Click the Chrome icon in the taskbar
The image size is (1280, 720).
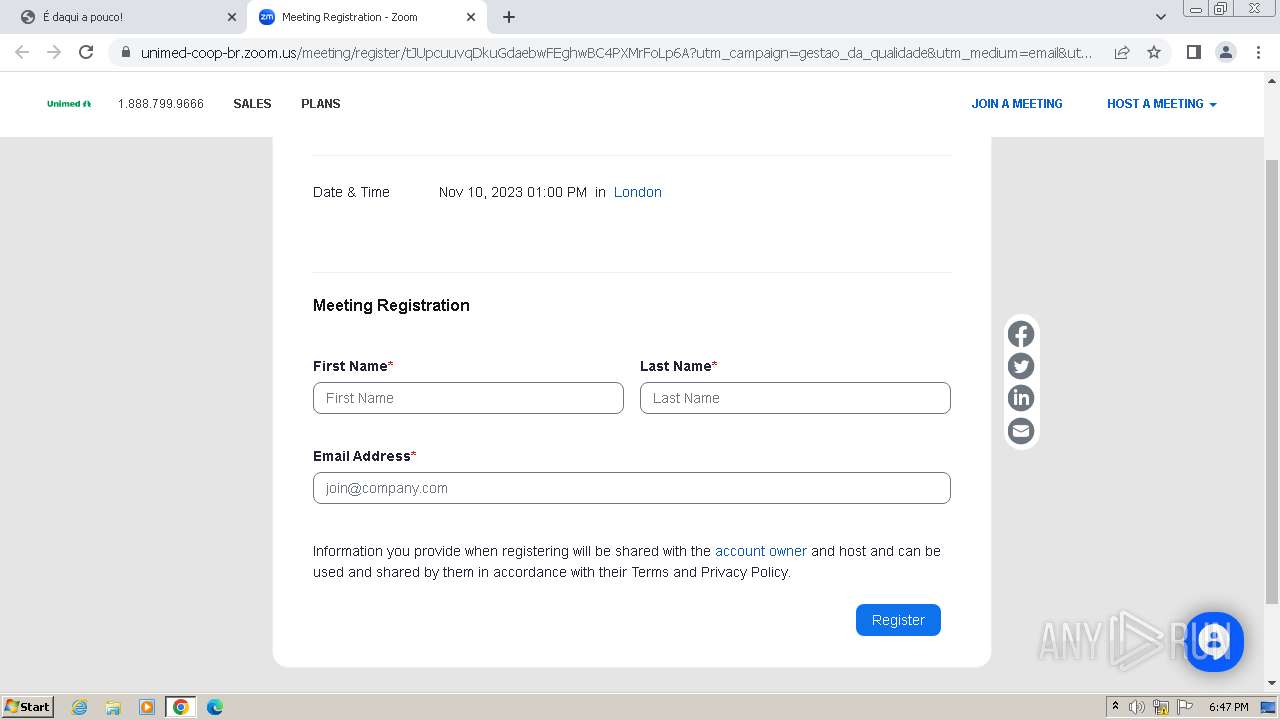[x=180, y=707]
